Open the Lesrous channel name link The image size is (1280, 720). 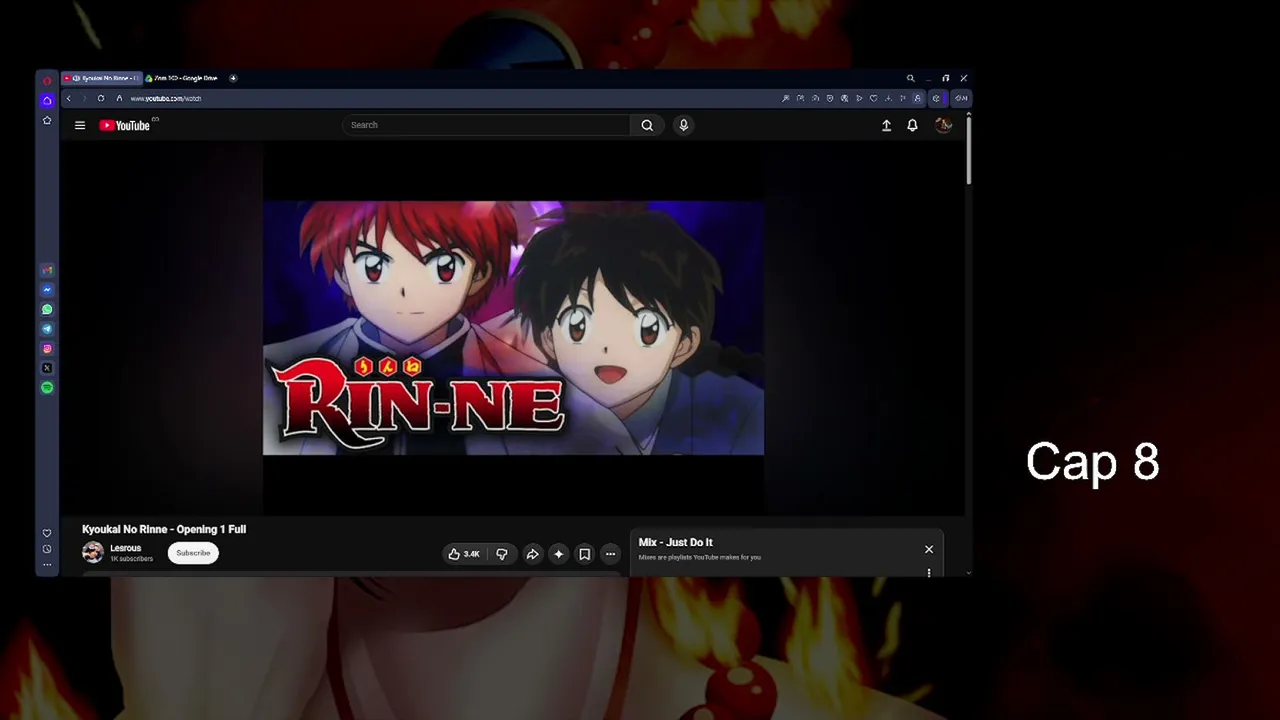point(126,548)
